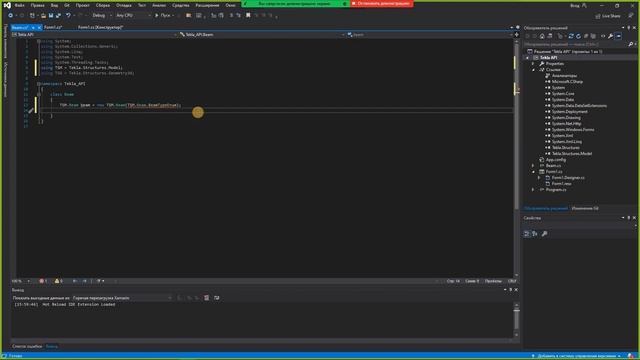
Task: Click the Solution Explorer search field
Action: (576, 44)
